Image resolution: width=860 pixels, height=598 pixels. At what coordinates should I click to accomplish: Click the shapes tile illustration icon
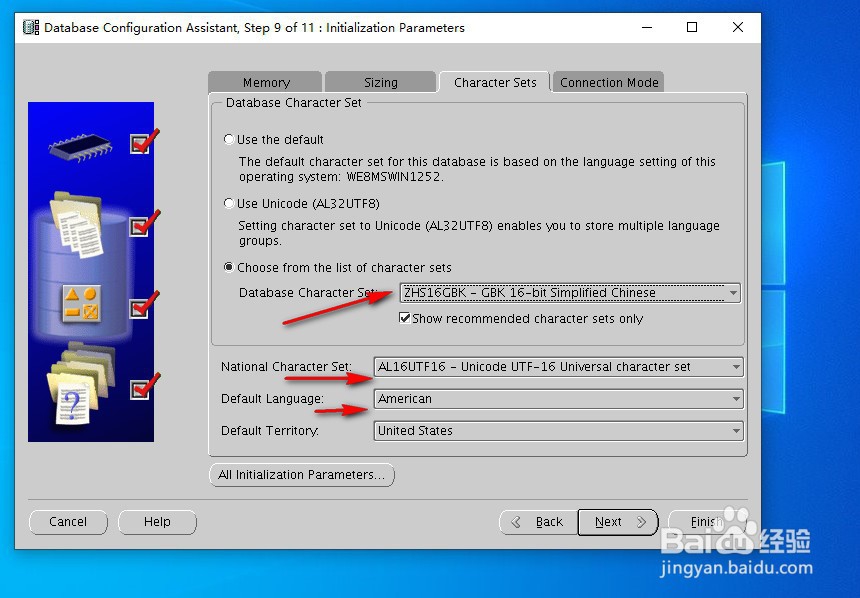pos(81,304)
